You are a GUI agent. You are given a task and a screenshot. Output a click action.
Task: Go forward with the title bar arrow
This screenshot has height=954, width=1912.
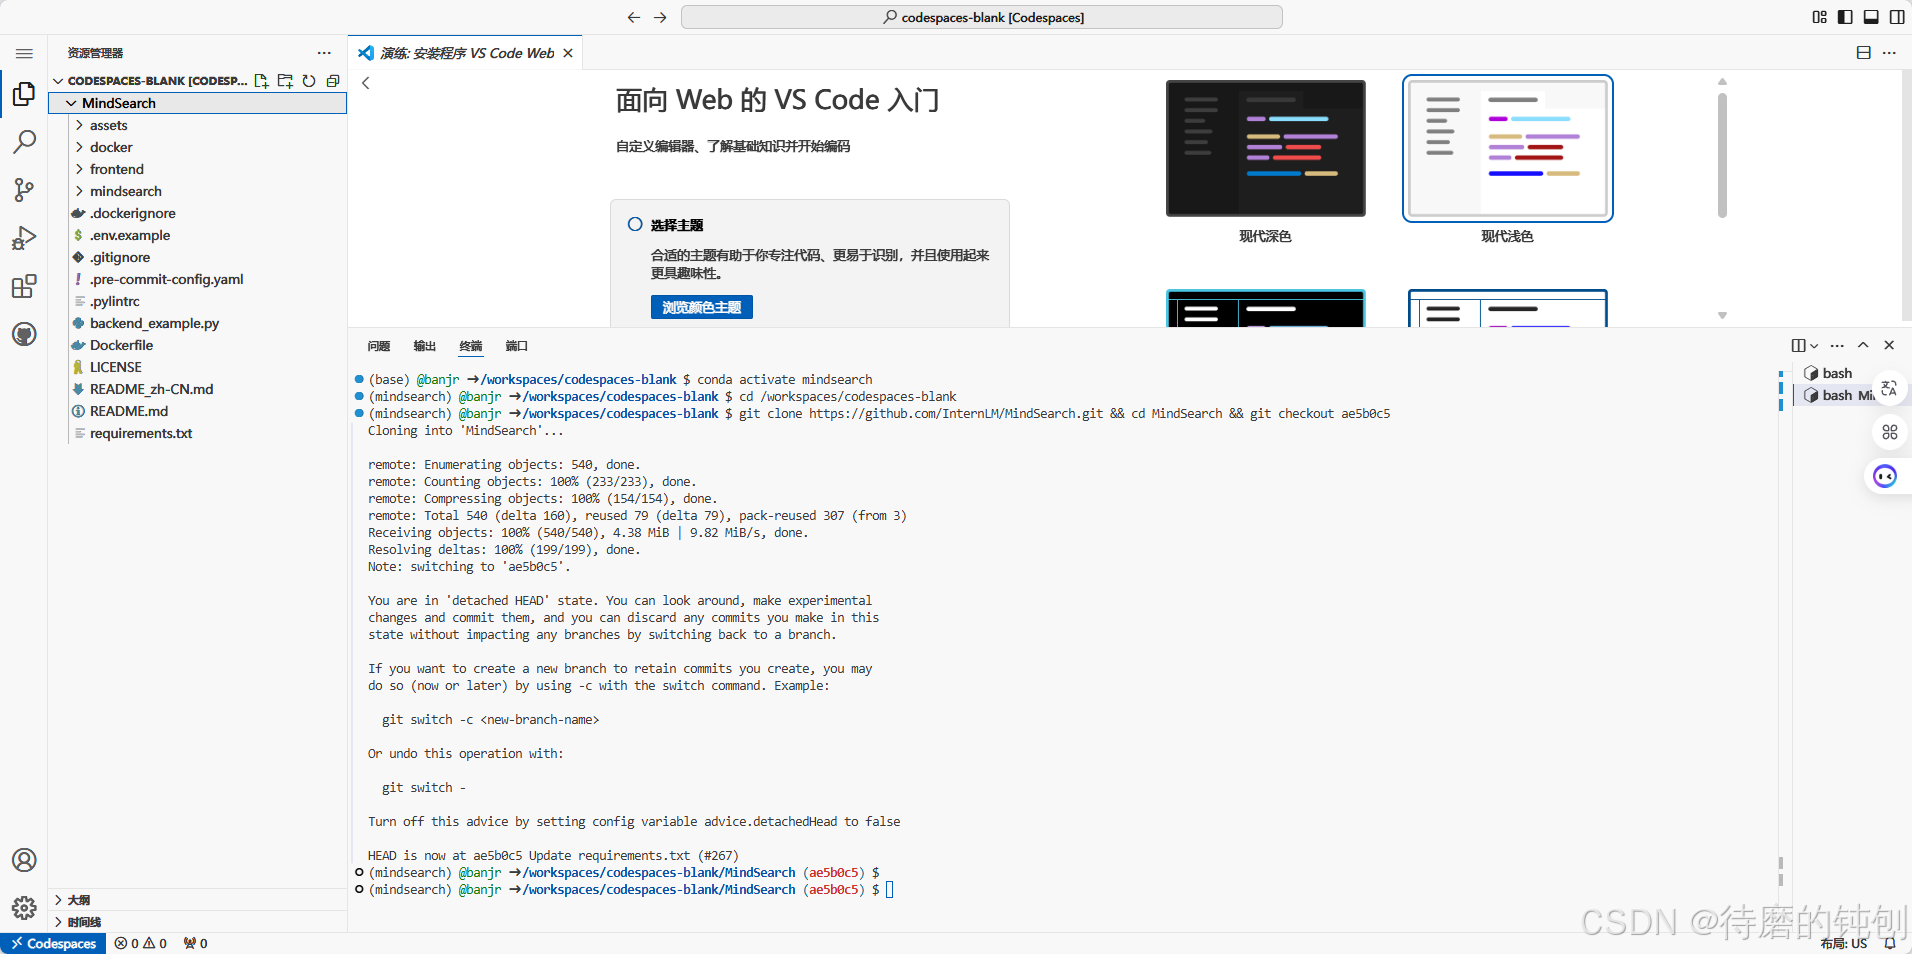660,17
